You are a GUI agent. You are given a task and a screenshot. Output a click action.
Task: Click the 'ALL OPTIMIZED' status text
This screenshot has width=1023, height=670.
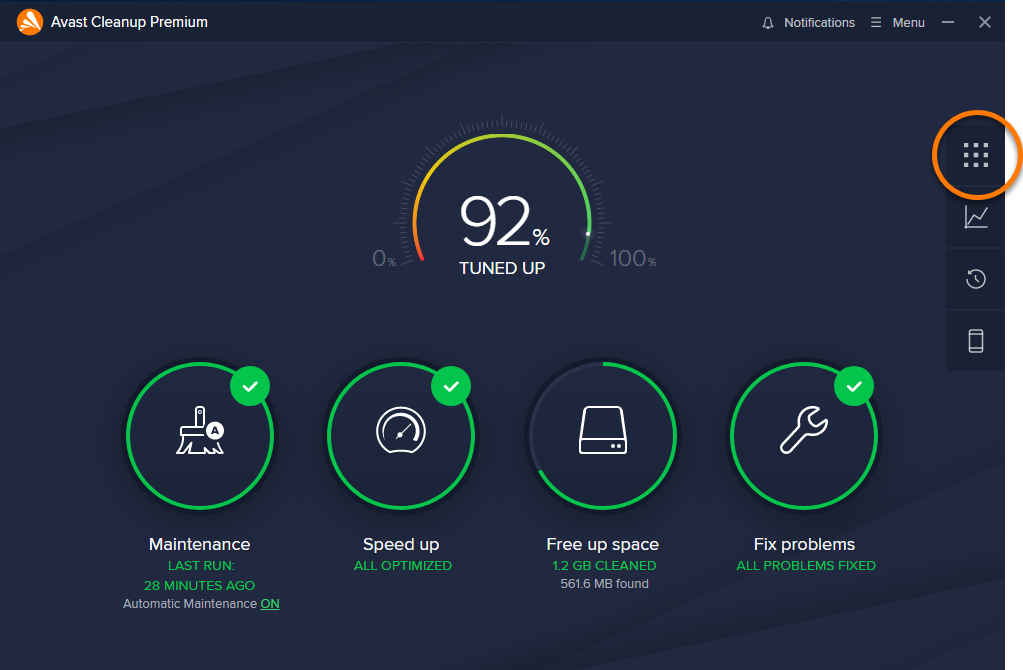[403, 566]
